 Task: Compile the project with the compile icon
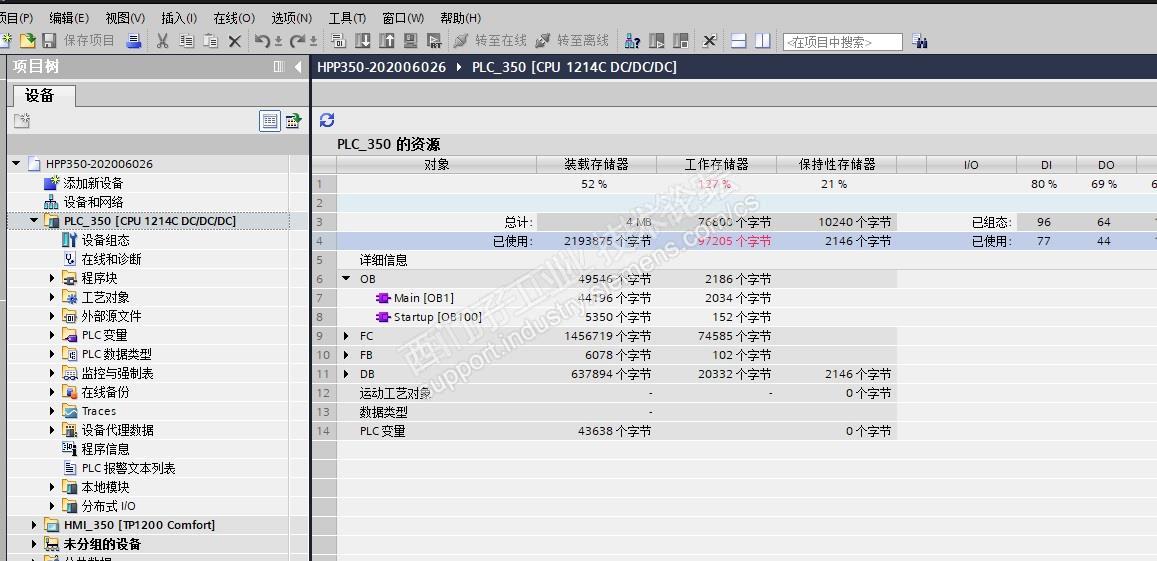338,41
